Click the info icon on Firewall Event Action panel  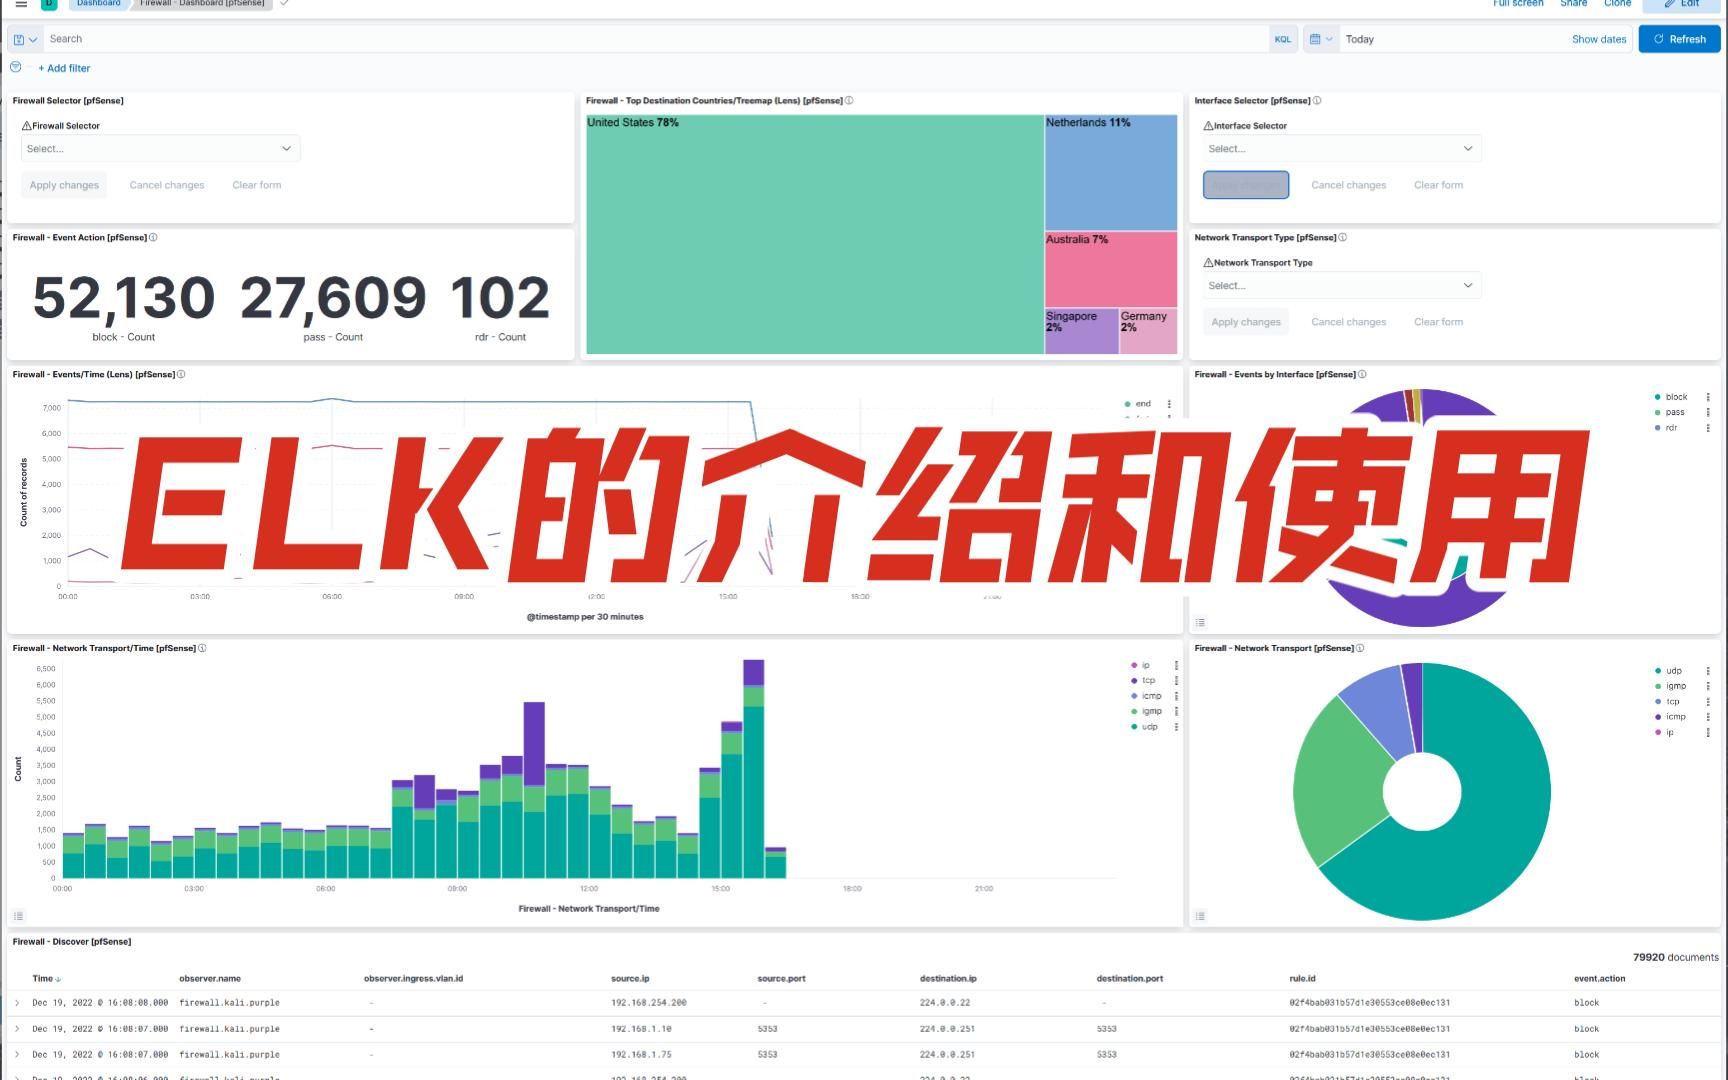[152, 237]
